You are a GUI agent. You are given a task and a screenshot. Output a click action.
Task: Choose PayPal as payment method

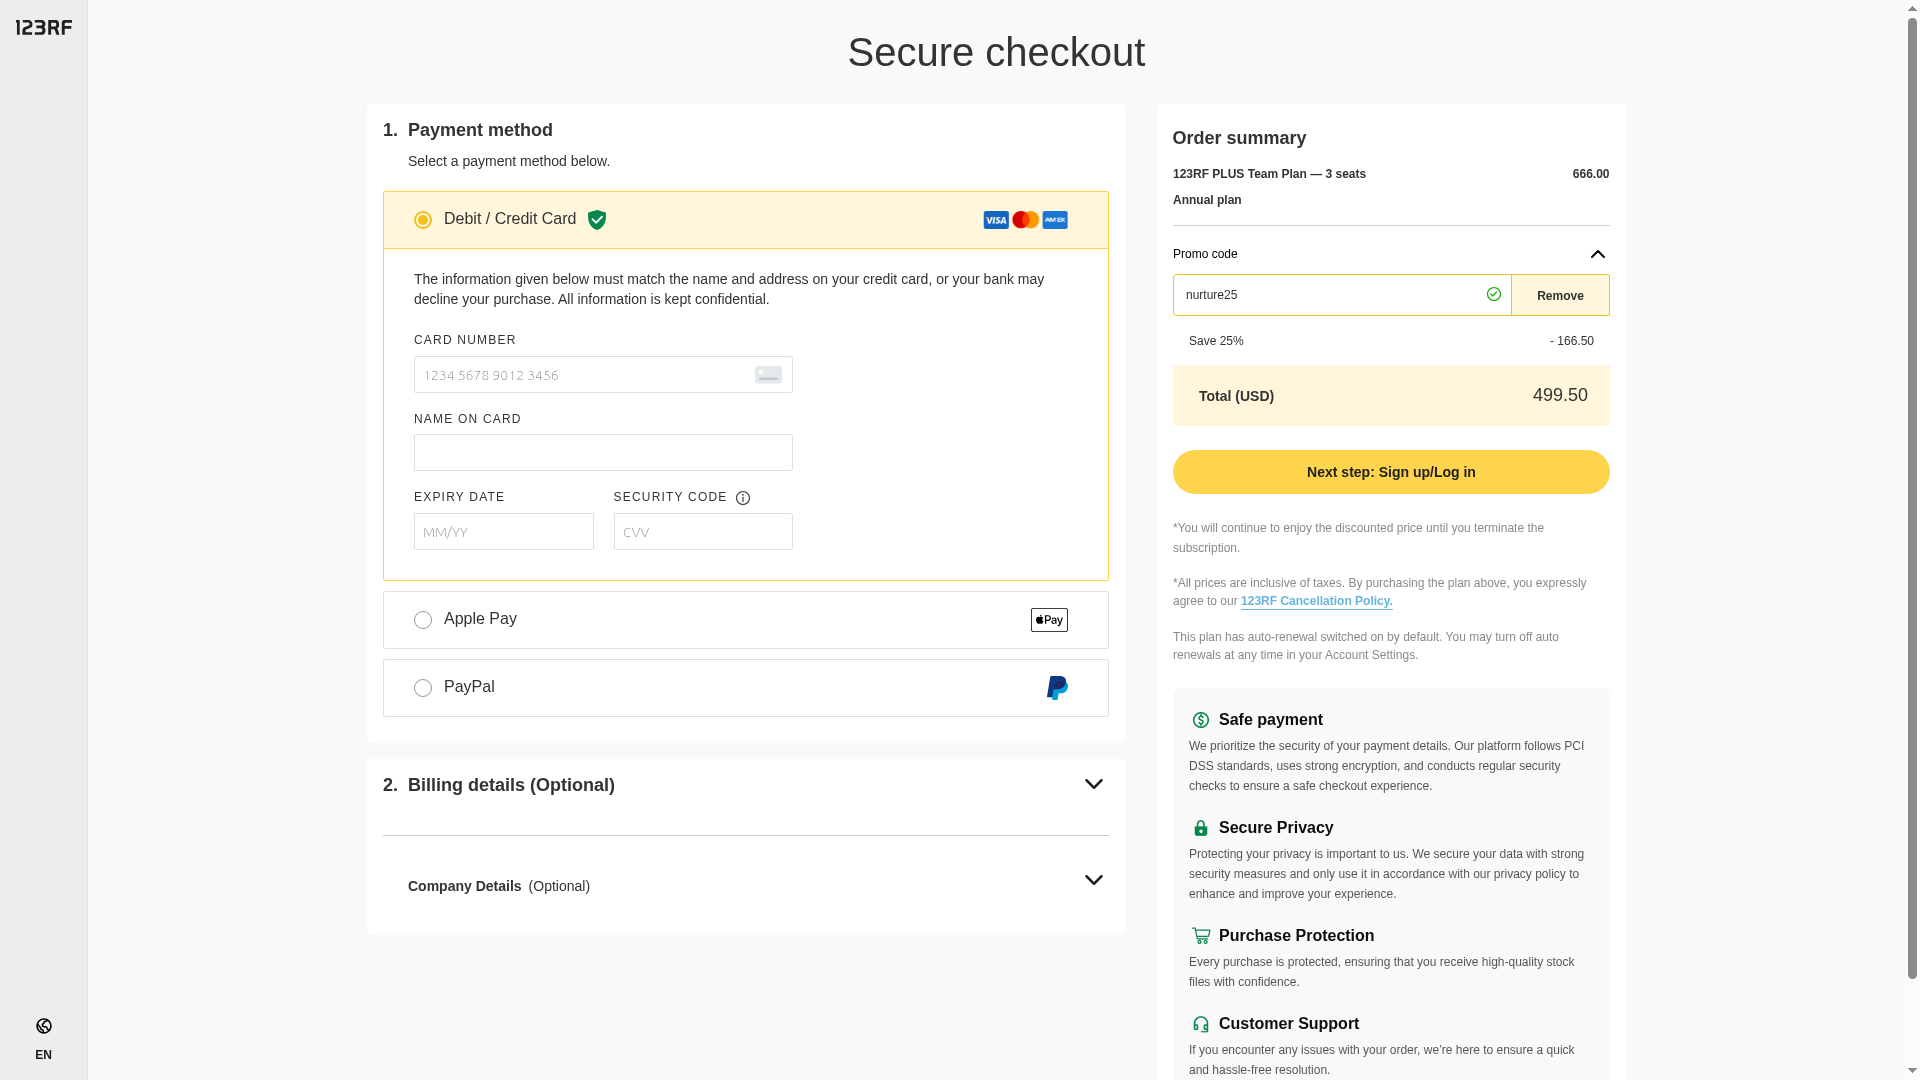point(423,688)
